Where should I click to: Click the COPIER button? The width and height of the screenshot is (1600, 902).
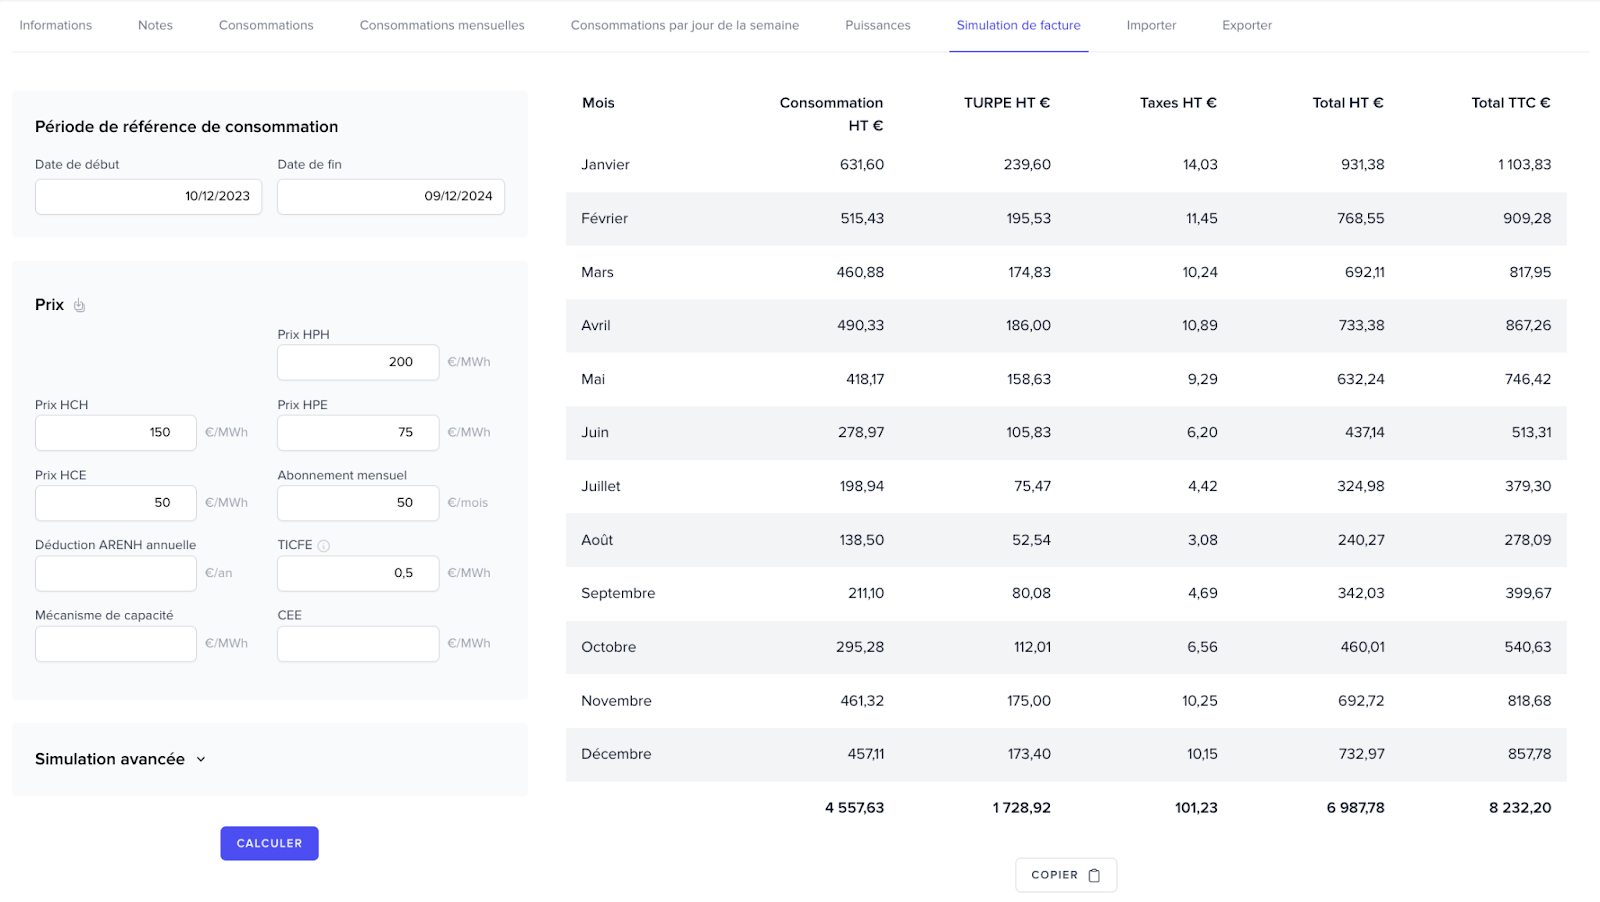(1066, 875)
